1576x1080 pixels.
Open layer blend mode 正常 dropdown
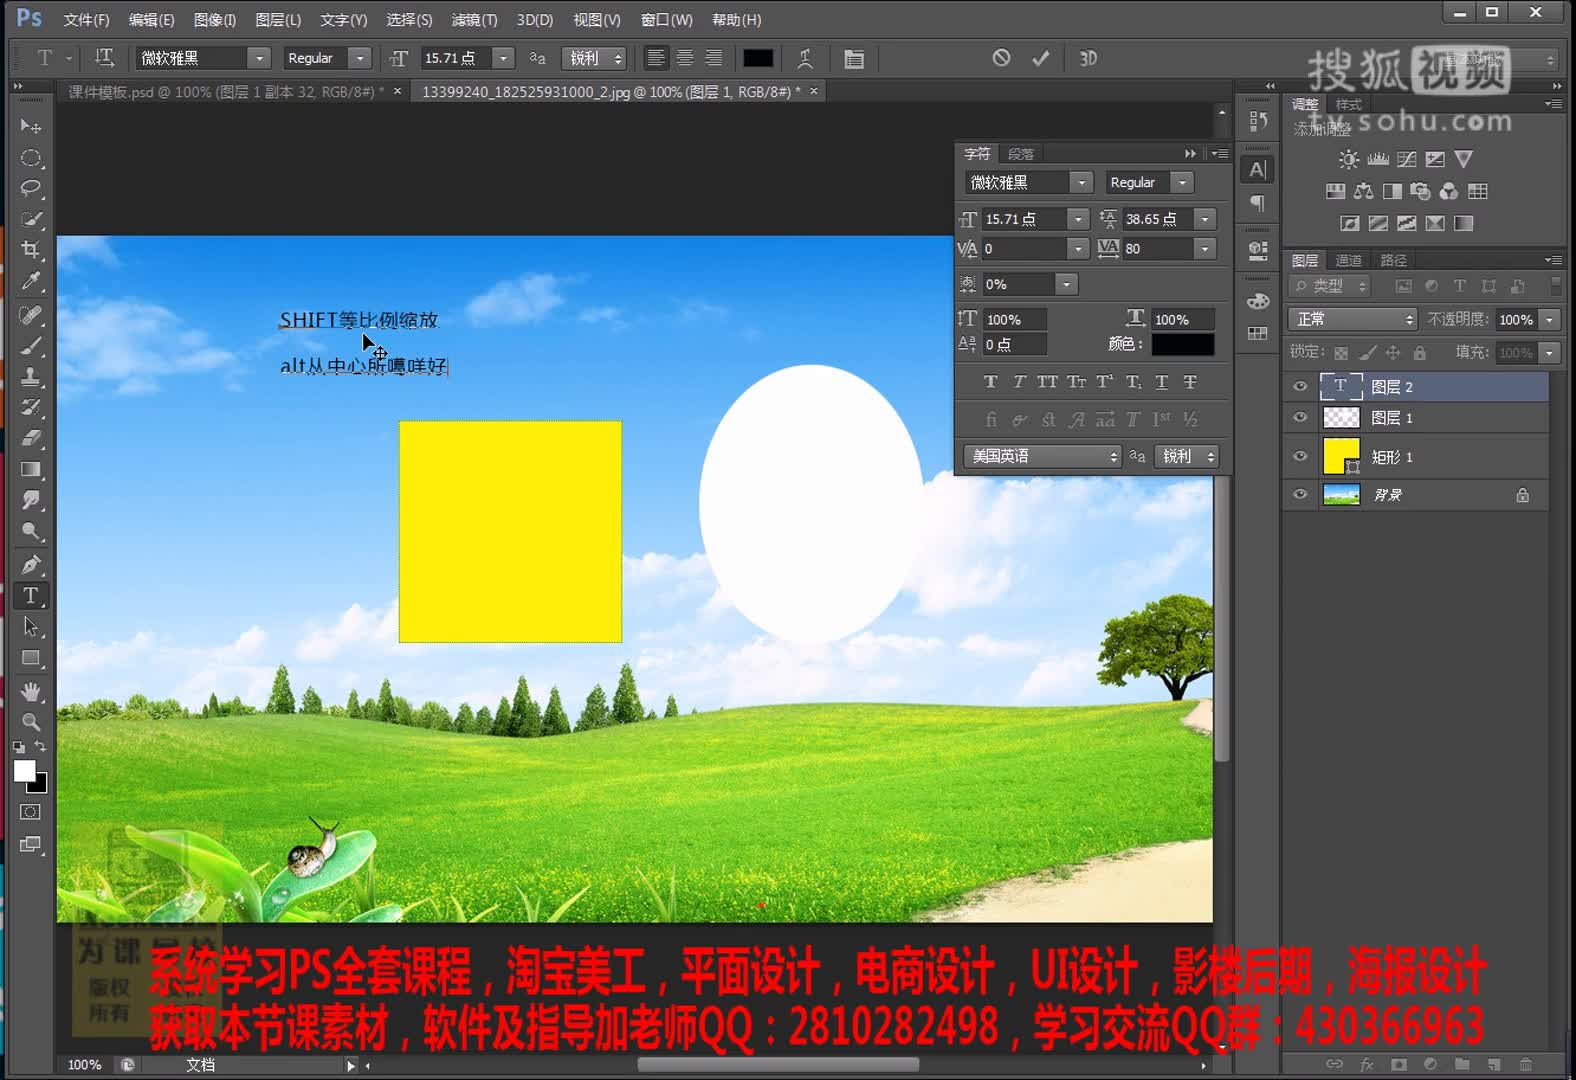pos(1354,319)
